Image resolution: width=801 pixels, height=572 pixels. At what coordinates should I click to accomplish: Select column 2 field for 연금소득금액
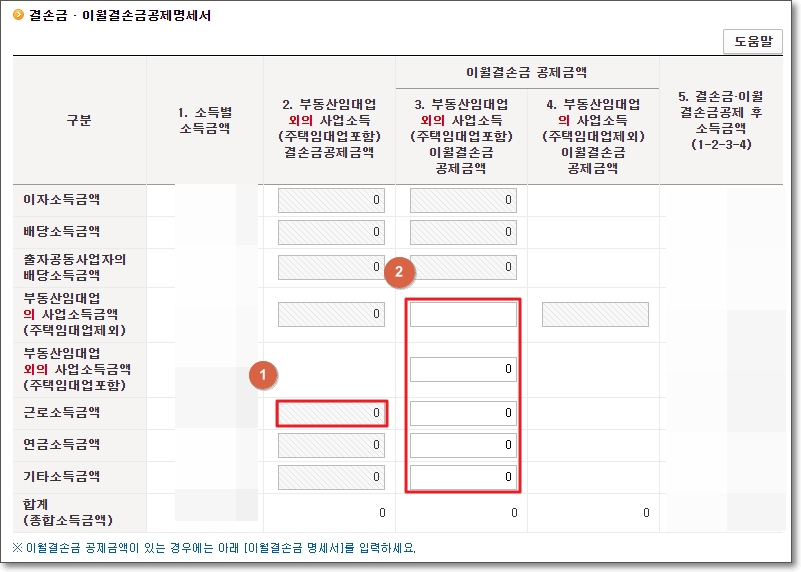[x=331, y=445]
